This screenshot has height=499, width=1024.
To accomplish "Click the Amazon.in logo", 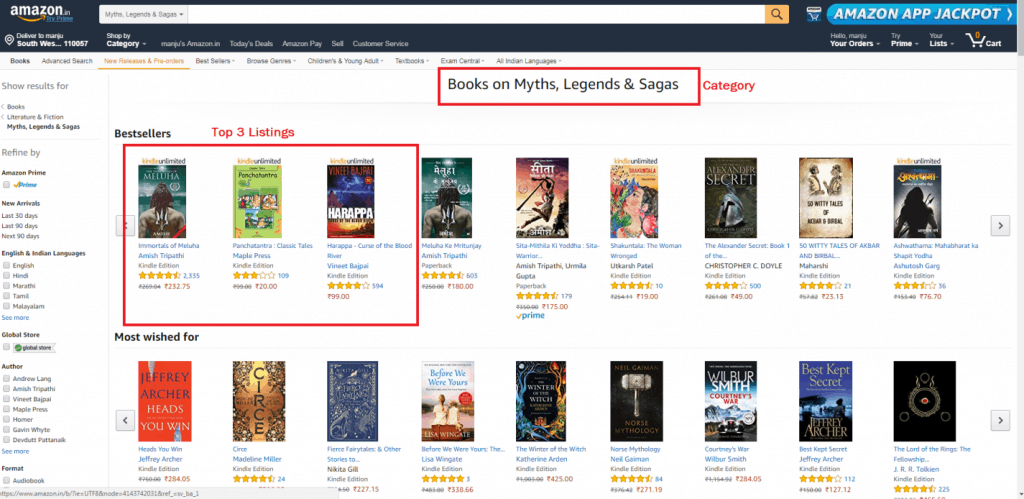I will [42, 13].
